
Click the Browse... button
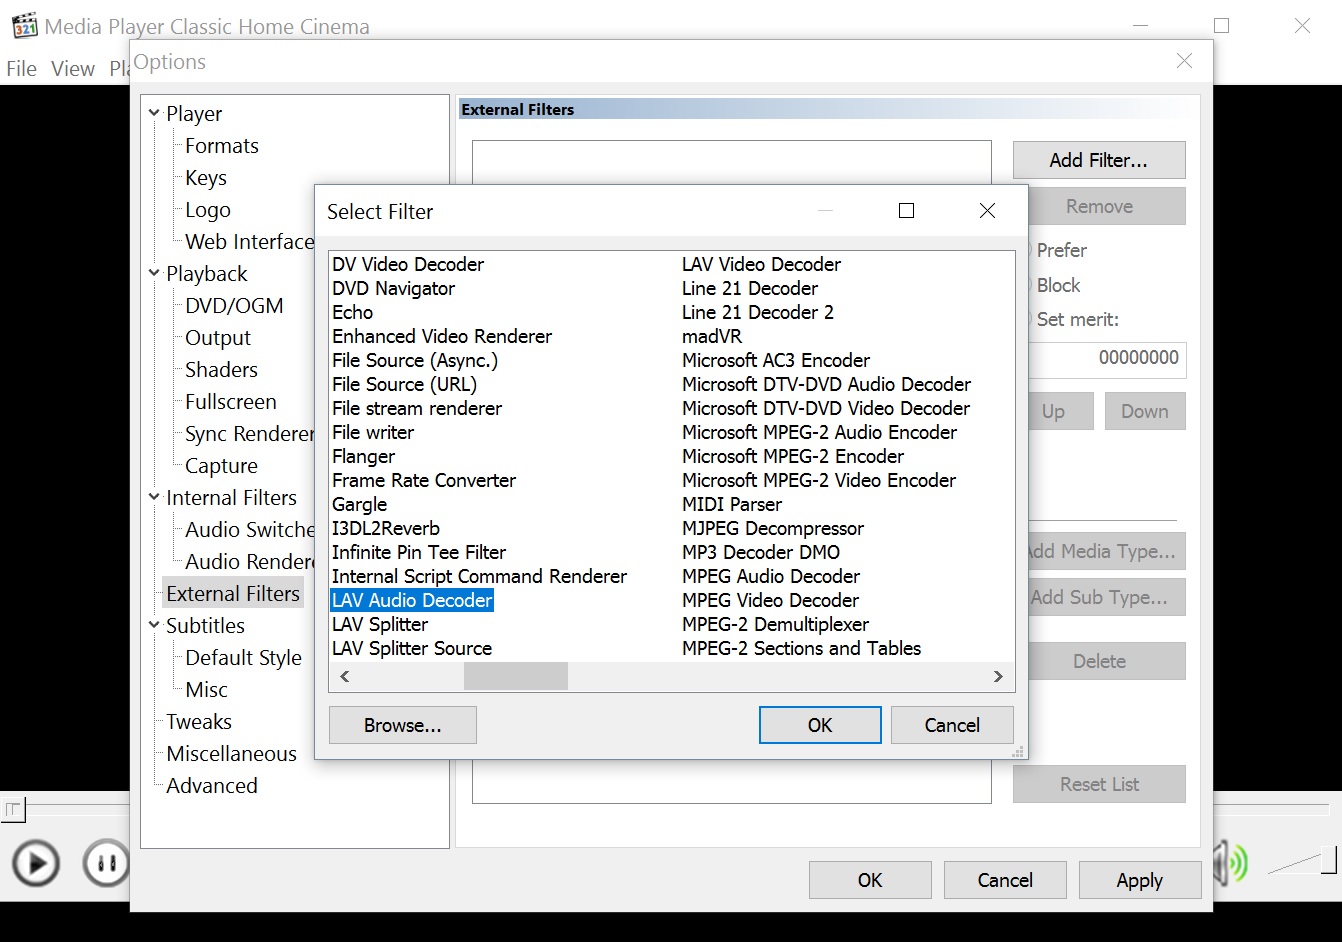pyautogui.click(x=403, y=725)
